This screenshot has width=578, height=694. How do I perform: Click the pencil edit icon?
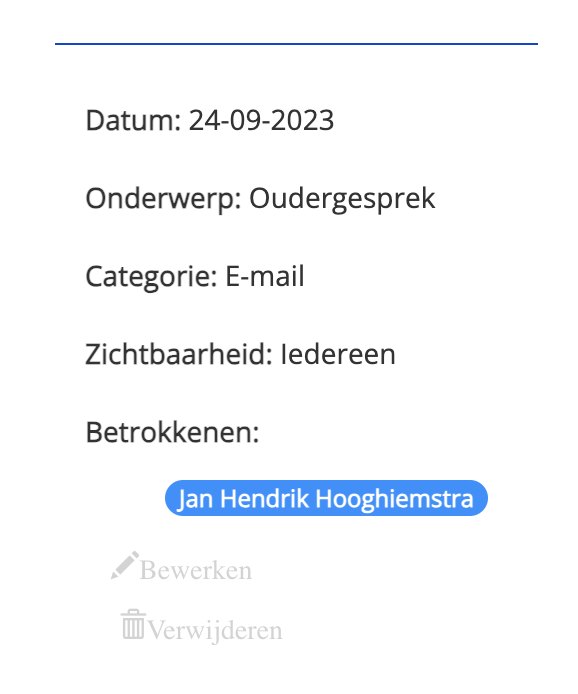coord(125,565)
